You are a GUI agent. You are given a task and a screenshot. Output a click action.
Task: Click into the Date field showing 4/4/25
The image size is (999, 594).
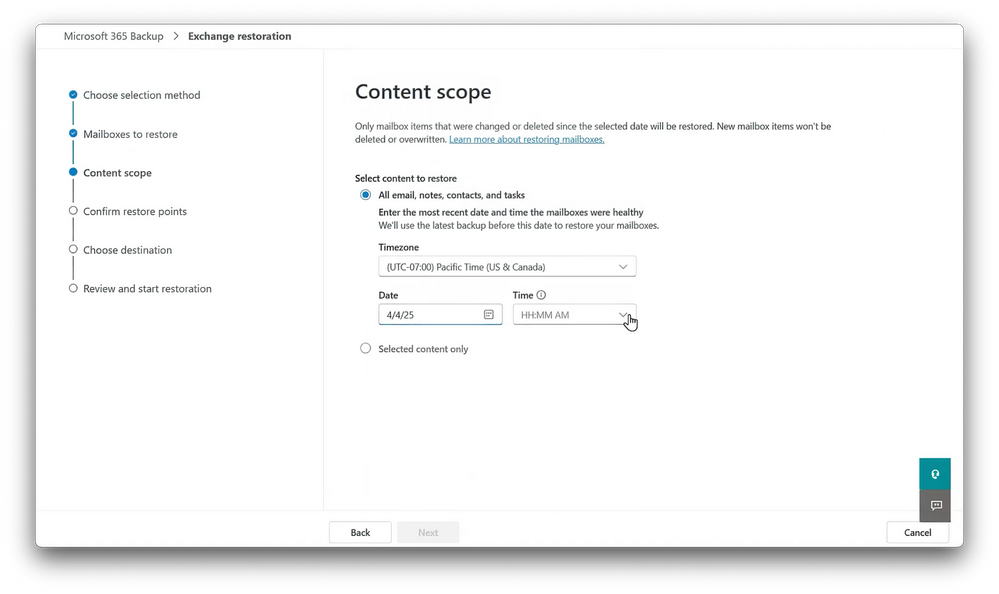click(440, 315)
